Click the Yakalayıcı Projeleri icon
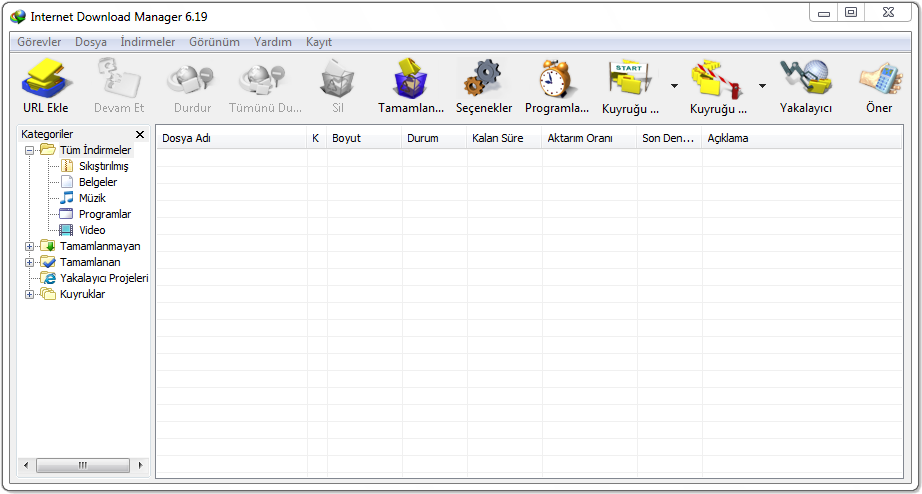922x494 pixels. [x=48, y=278]
